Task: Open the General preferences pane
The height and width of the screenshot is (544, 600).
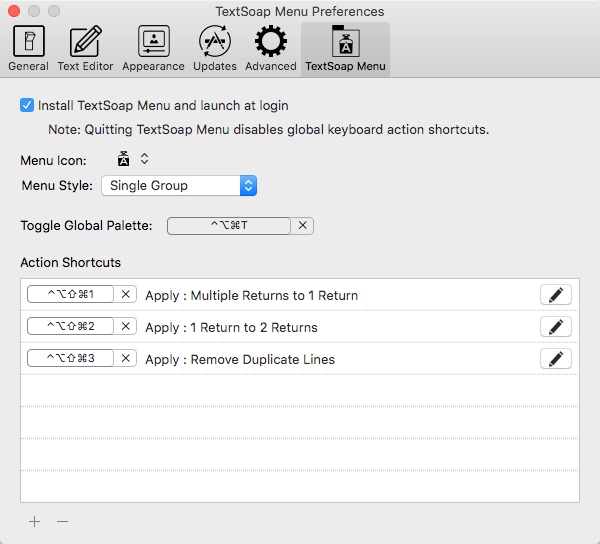Action: [x=28, y=48]
